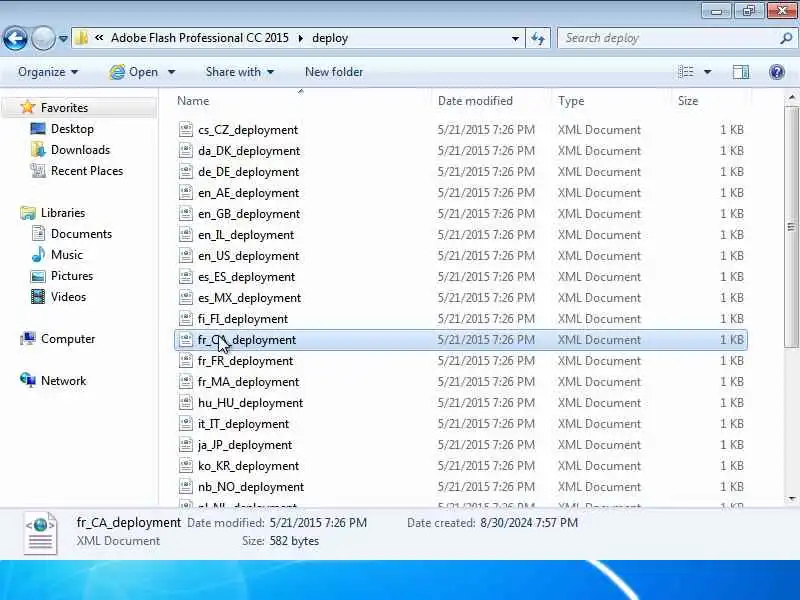The width and height of the screenshot is (800, 600).
Task: Open Recent Places in navigation pane
Action: pyautogui.click(x=87, y=170)
